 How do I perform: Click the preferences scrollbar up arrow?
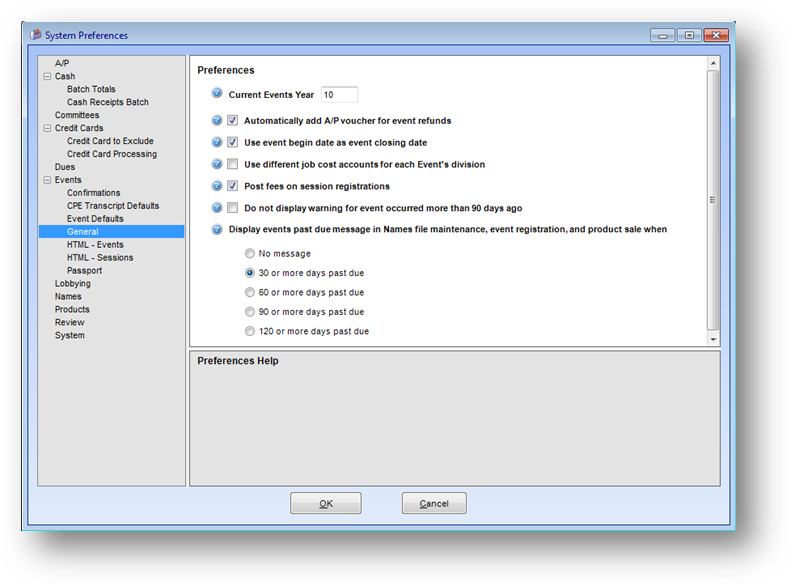coord(713,63)
